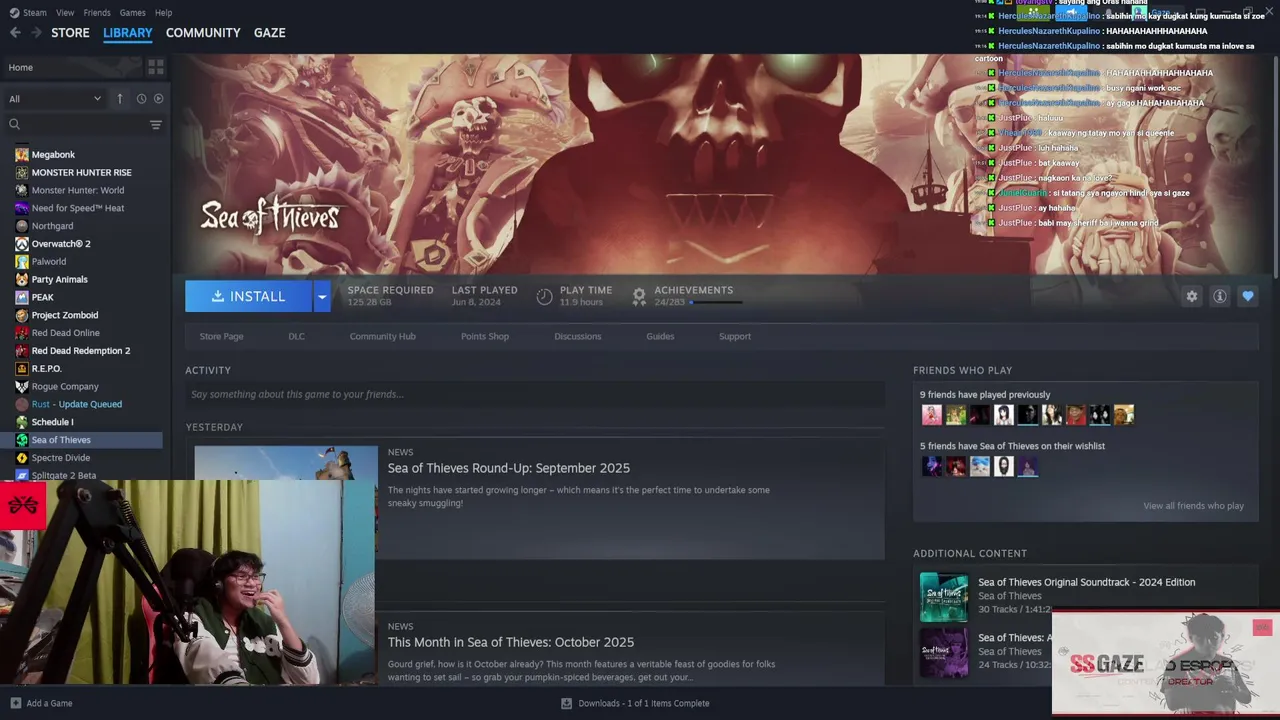Open the 2024 Edition soundtrack cover thumbnail
The height and width of the screenshot is (720, 1280).
click(944, 597)
